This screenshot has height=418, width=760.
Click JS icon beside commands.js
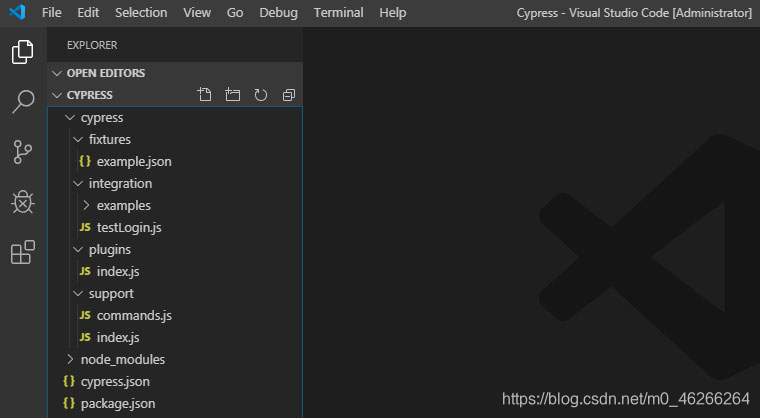click(85, 315)
